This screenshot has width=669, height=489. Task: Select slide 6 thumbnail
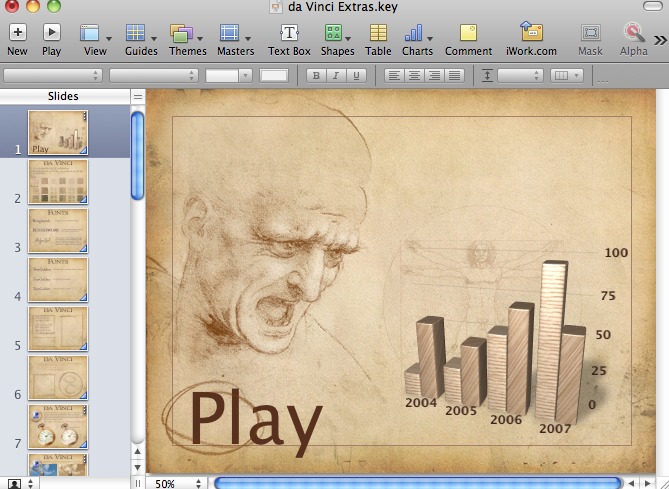coord(58,378)
